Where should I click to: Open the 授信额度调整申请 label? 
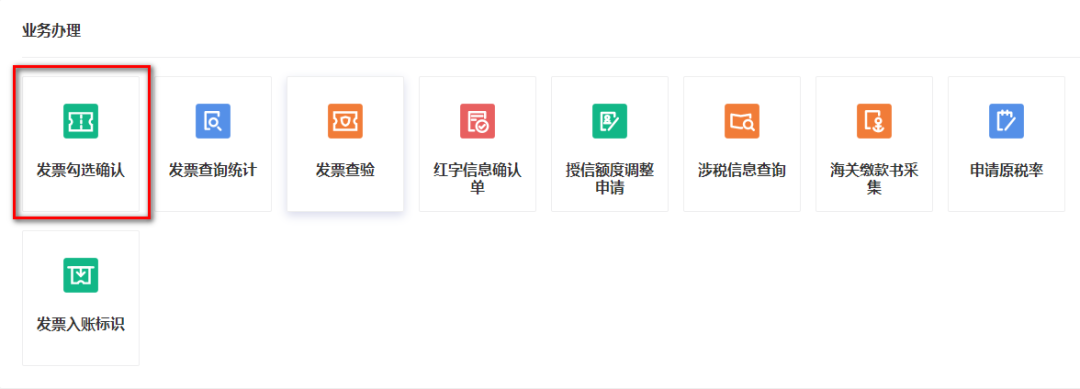pyautogui.click(x=610, y=178)
